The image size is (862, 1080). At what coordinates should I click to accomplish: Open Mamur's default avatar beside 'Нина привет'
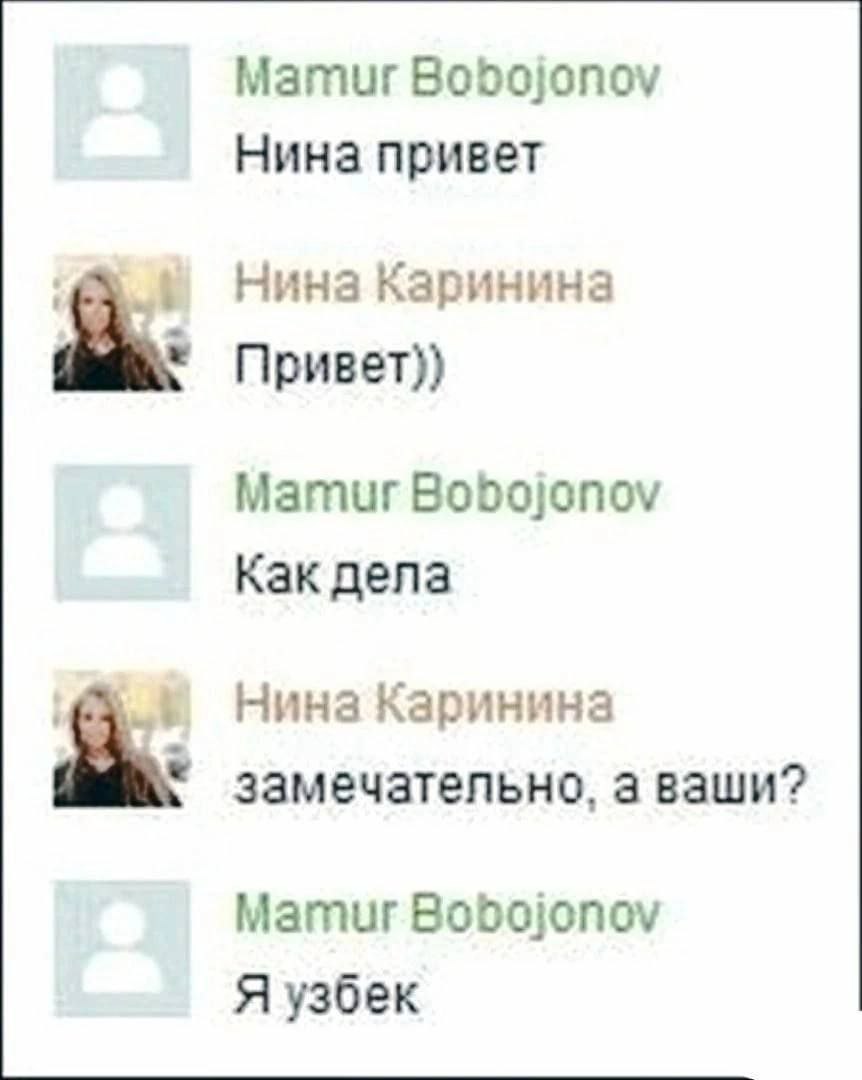(x=122, y=112)
